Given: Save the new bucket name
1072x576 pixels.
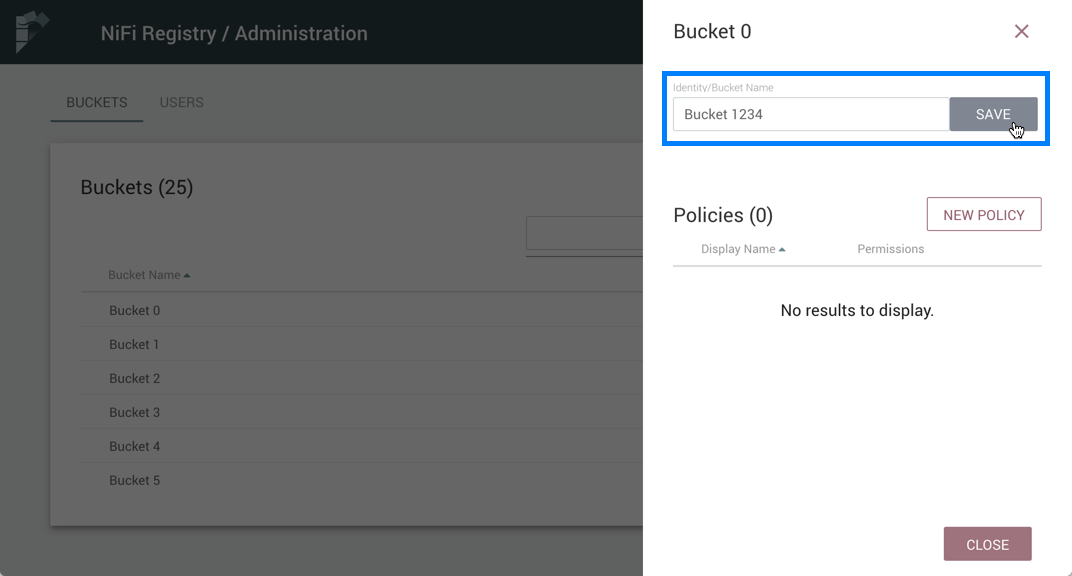Looking at the screenshot, I should point(993,114).
